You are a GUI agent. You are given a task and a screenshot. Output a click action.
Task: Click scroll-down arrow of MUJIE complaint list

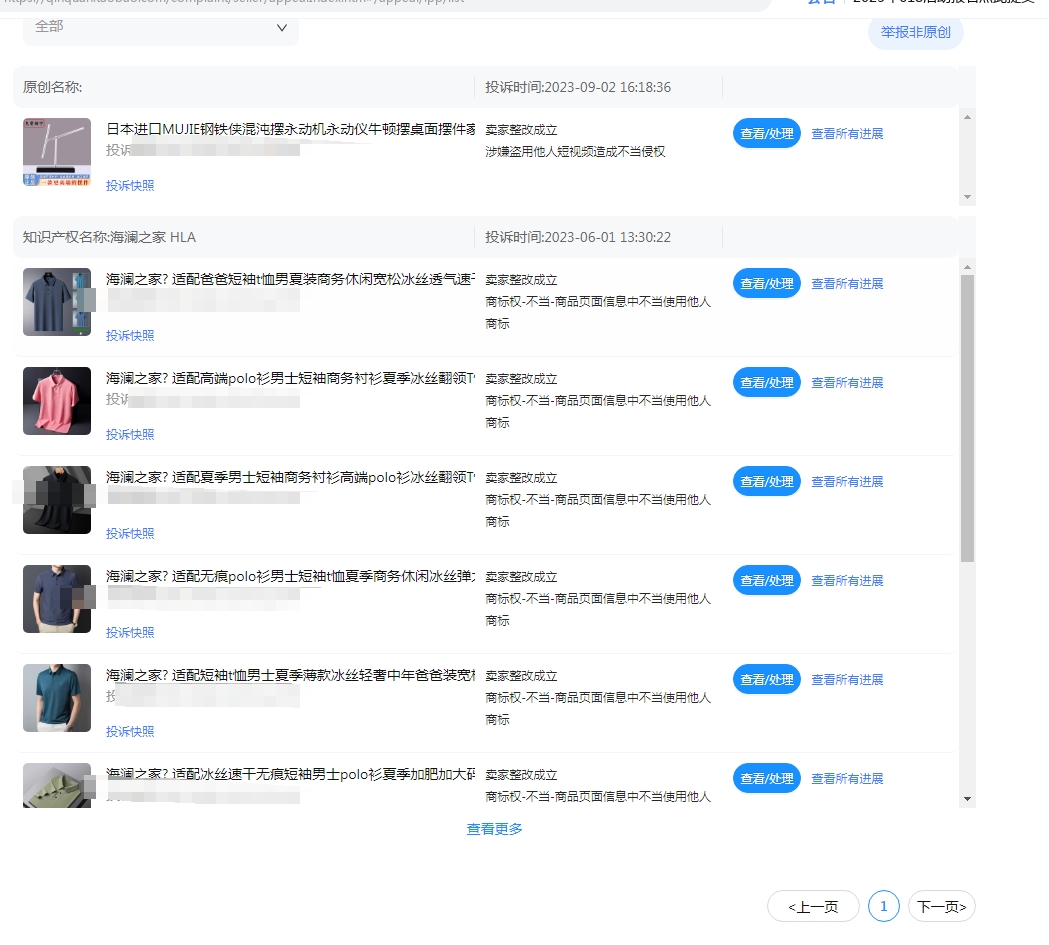pyautogui.click(x=967, y=197)
